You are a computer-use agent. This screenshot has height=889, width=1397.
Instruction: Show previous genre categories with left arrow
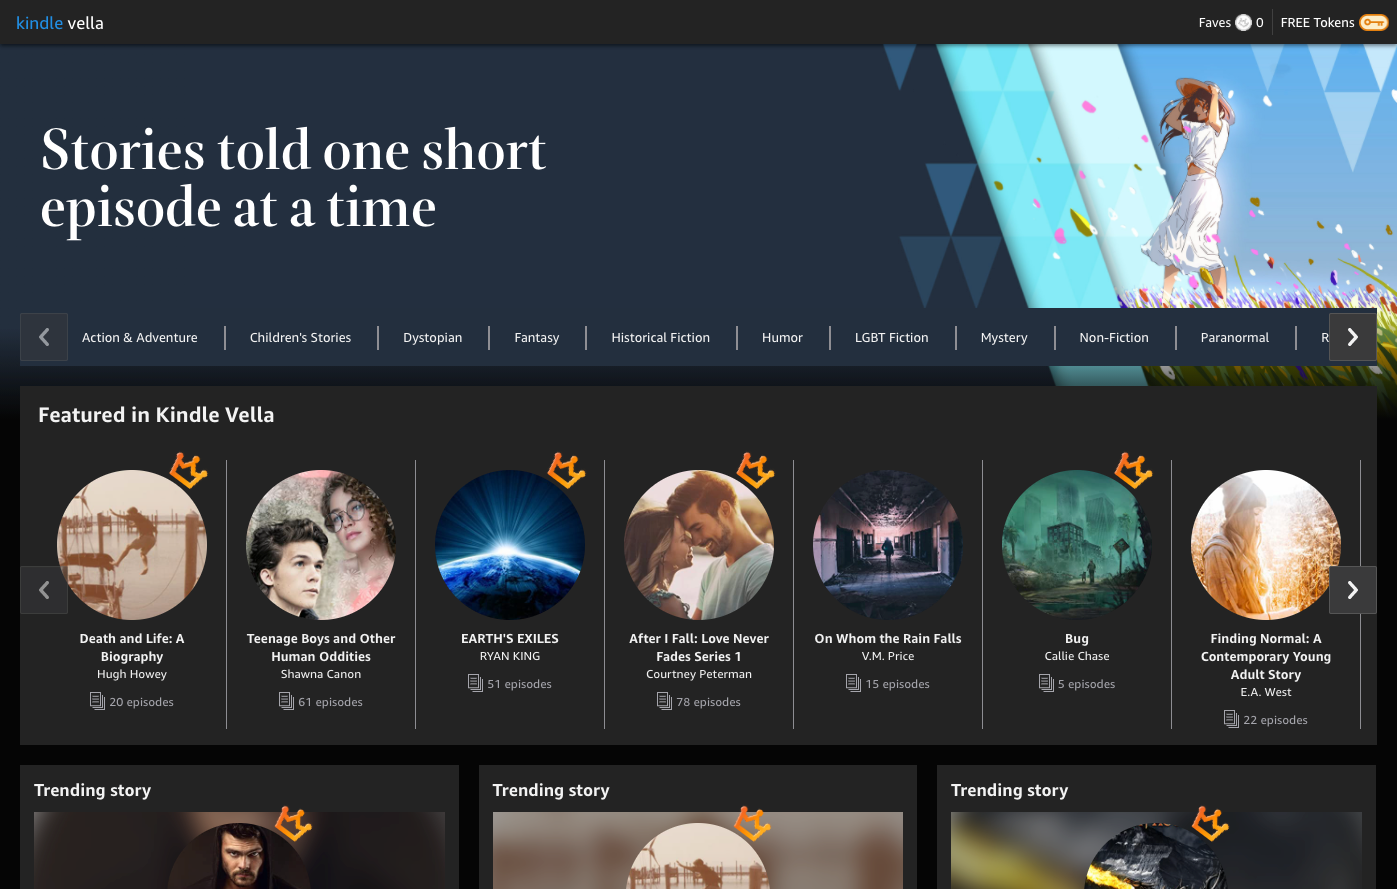44,337
